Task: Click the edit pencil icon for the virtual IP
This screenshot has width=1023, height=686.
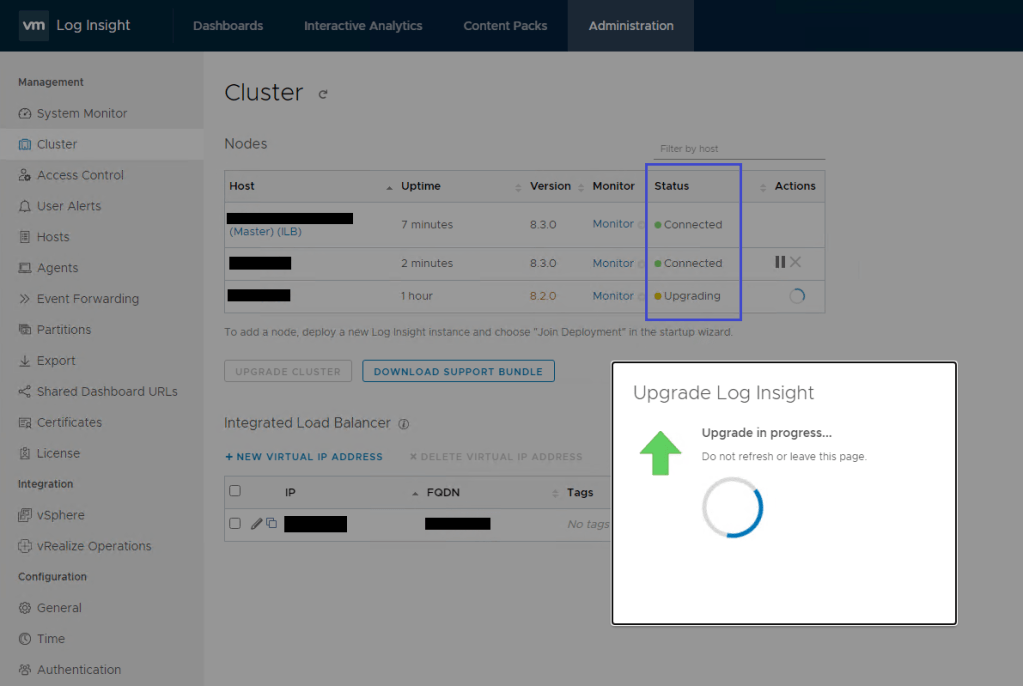Action: 256,523
